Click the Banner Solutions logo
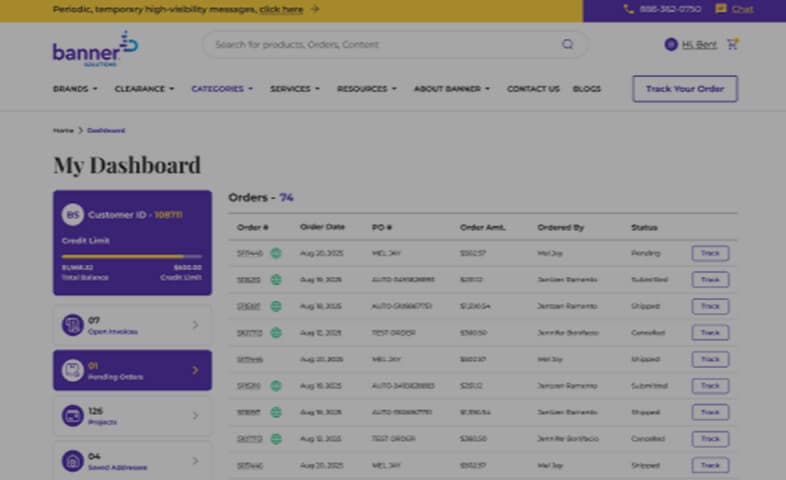The width and height of the screenshot is (786, 480). [94, 48]
